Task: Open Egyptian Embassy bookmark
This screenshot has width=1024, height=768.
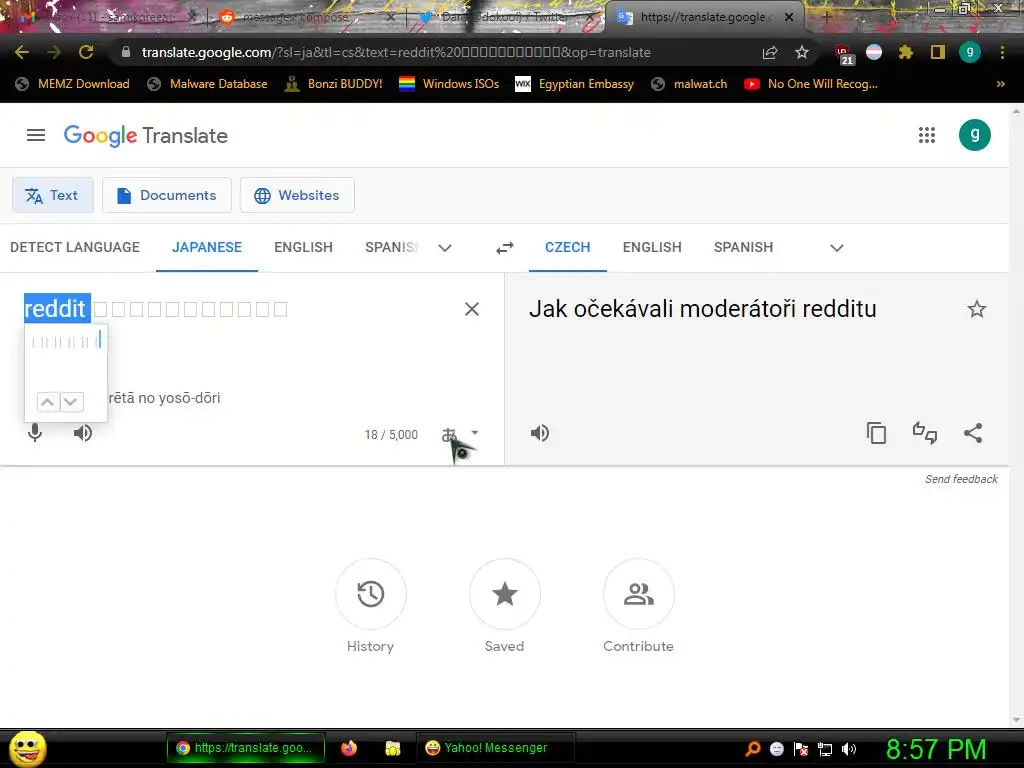Action: coord(575,84)
